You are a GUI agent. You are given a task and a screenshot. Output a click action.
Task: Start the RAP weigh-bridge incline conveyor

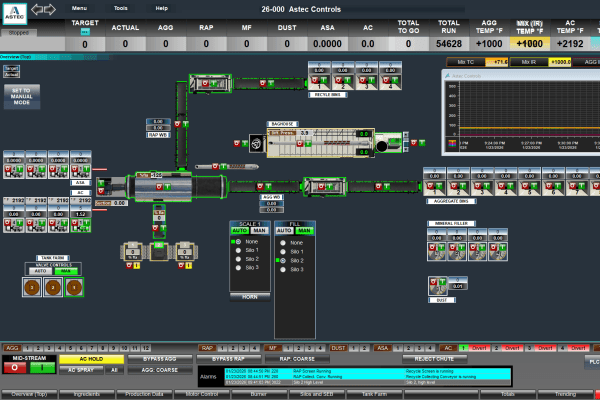point(186,124)
